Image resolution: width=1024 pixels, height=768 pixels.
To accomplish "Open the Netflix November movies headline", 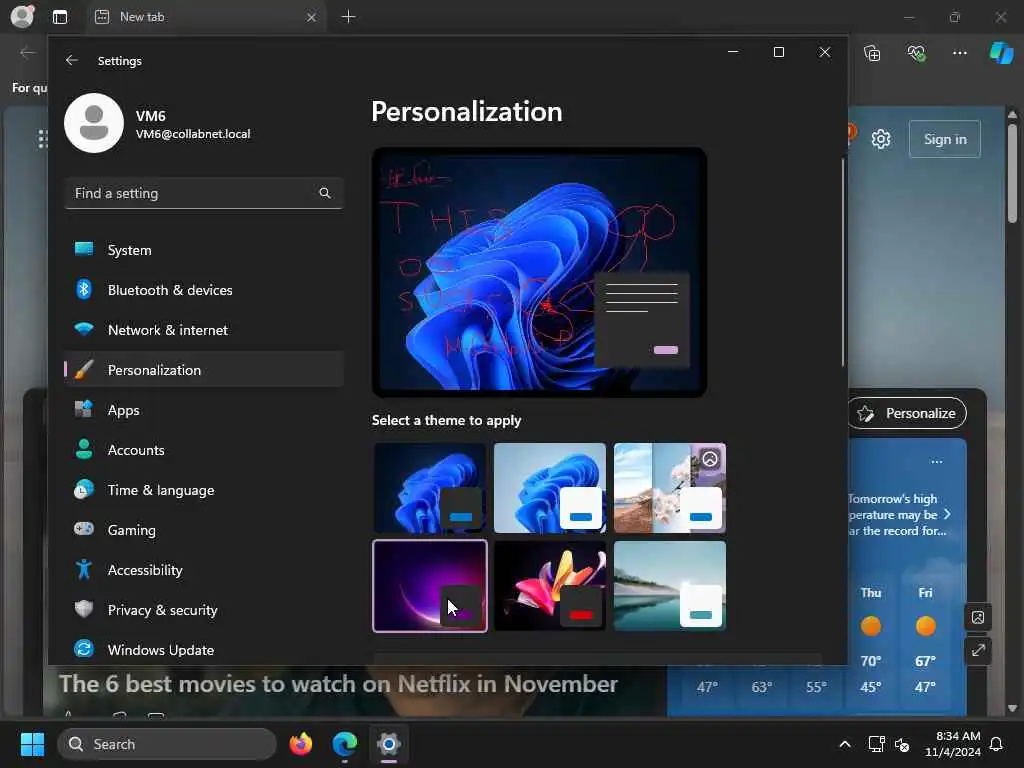I will pos(338,684).
